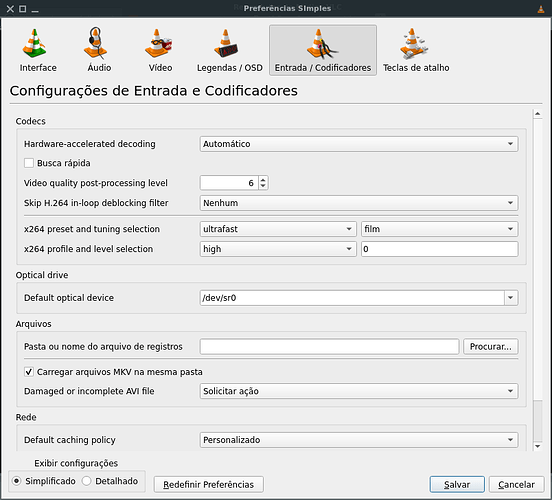Enable the Busca rápida checkbox

click(x=29, y=163)
